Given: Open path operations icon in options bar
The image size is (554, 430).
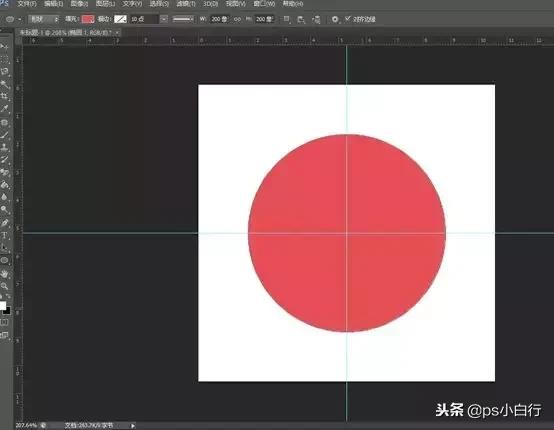Looking at the screenshot, I should click(287, 19).
